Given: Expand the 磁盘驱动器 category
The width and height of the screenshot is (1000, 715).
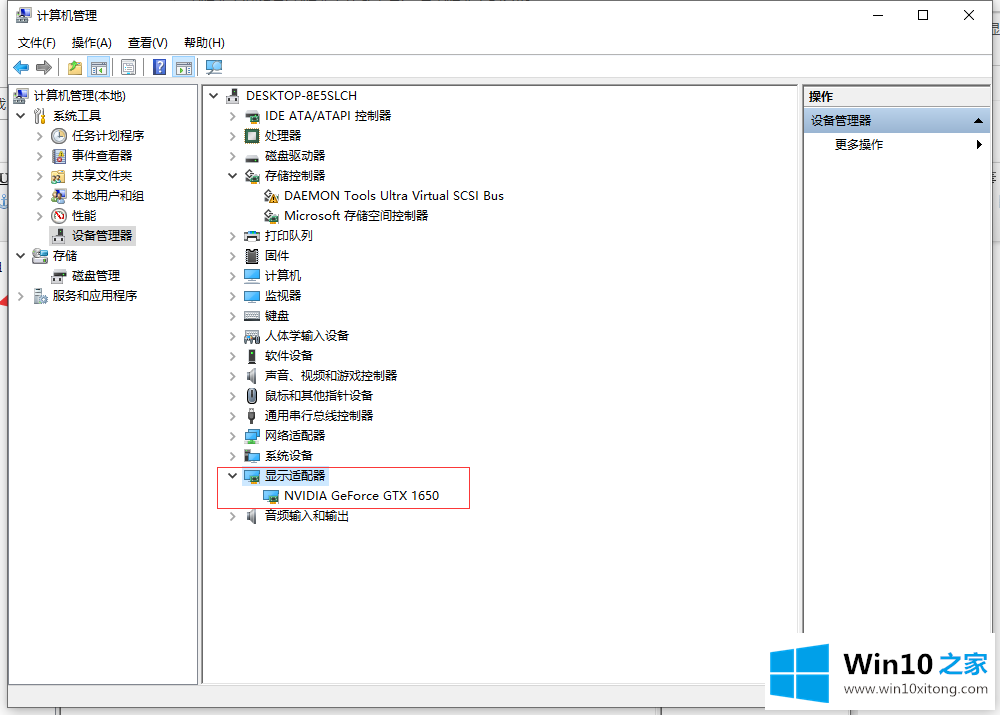Looking at the screenshot, I should [233, 156].
